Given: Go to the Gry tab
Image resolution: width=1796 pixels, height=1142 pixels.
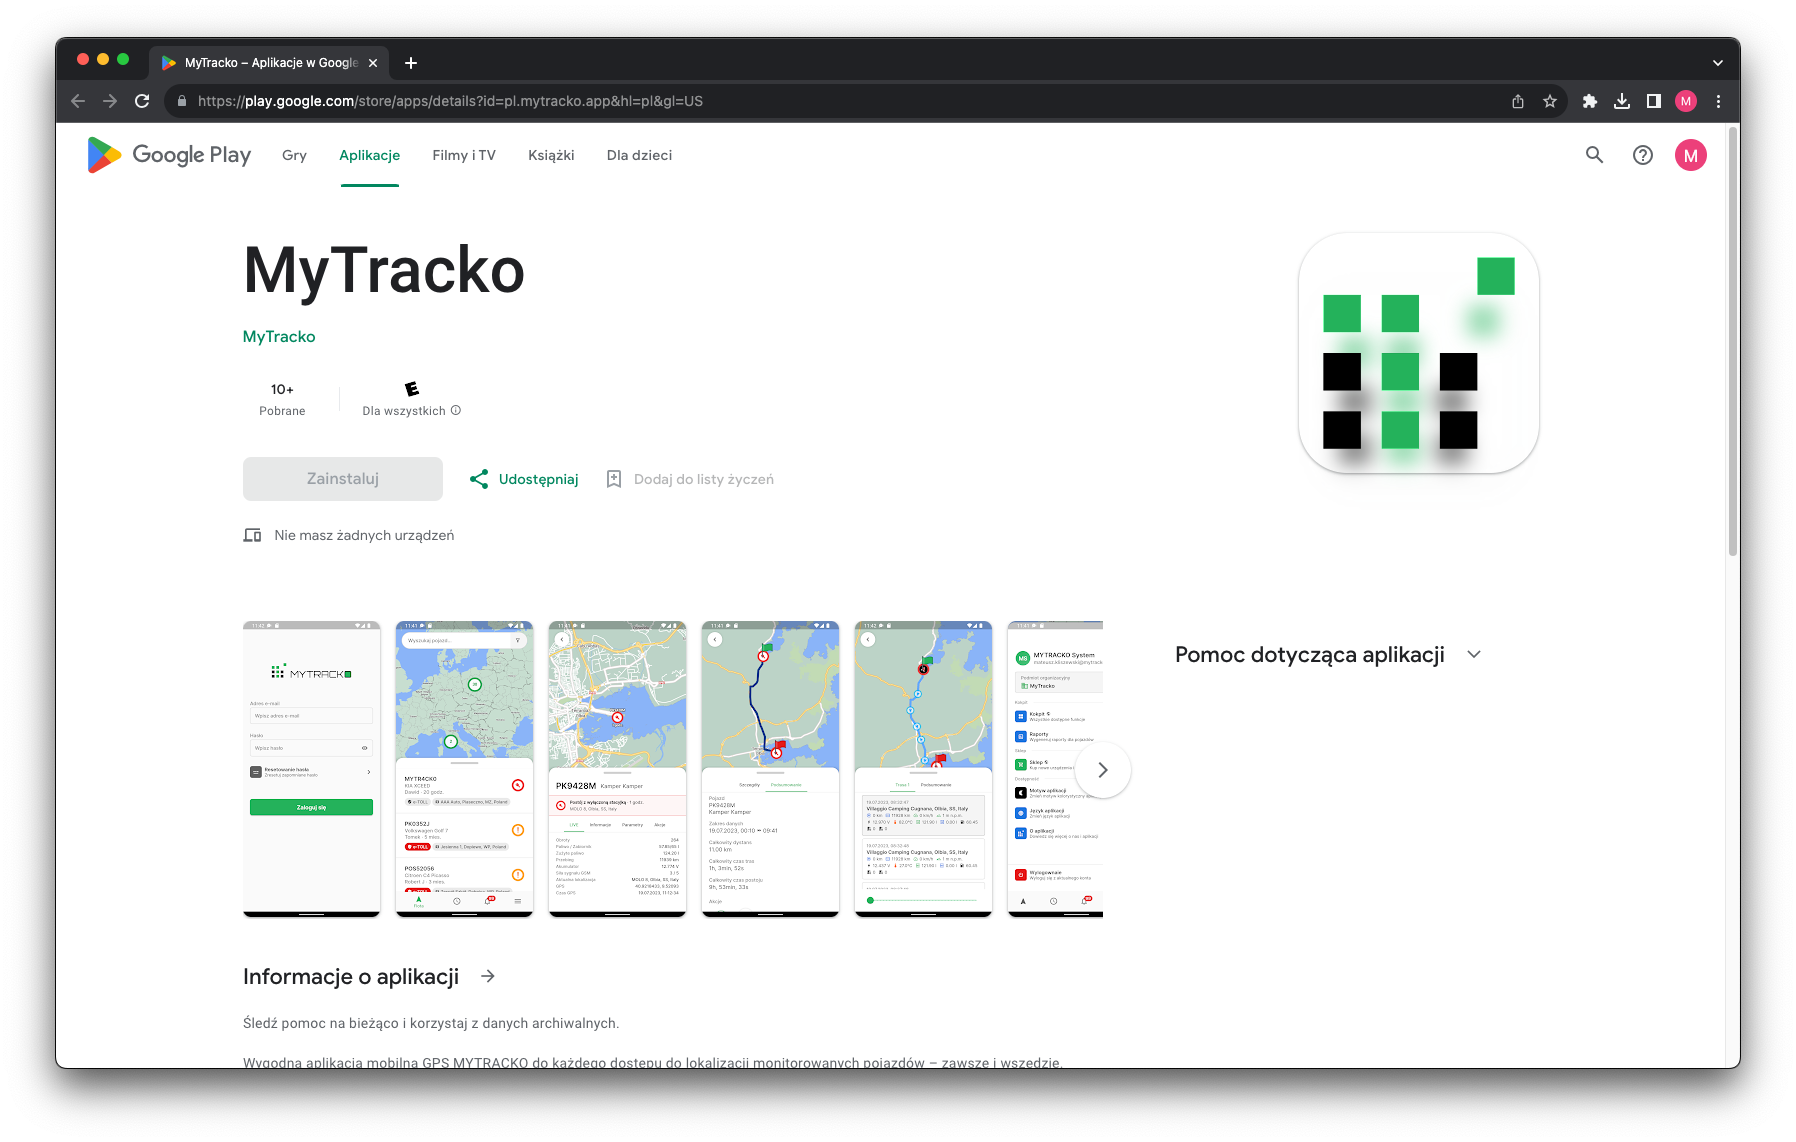Looking at the screenshot, I should 294,155.
